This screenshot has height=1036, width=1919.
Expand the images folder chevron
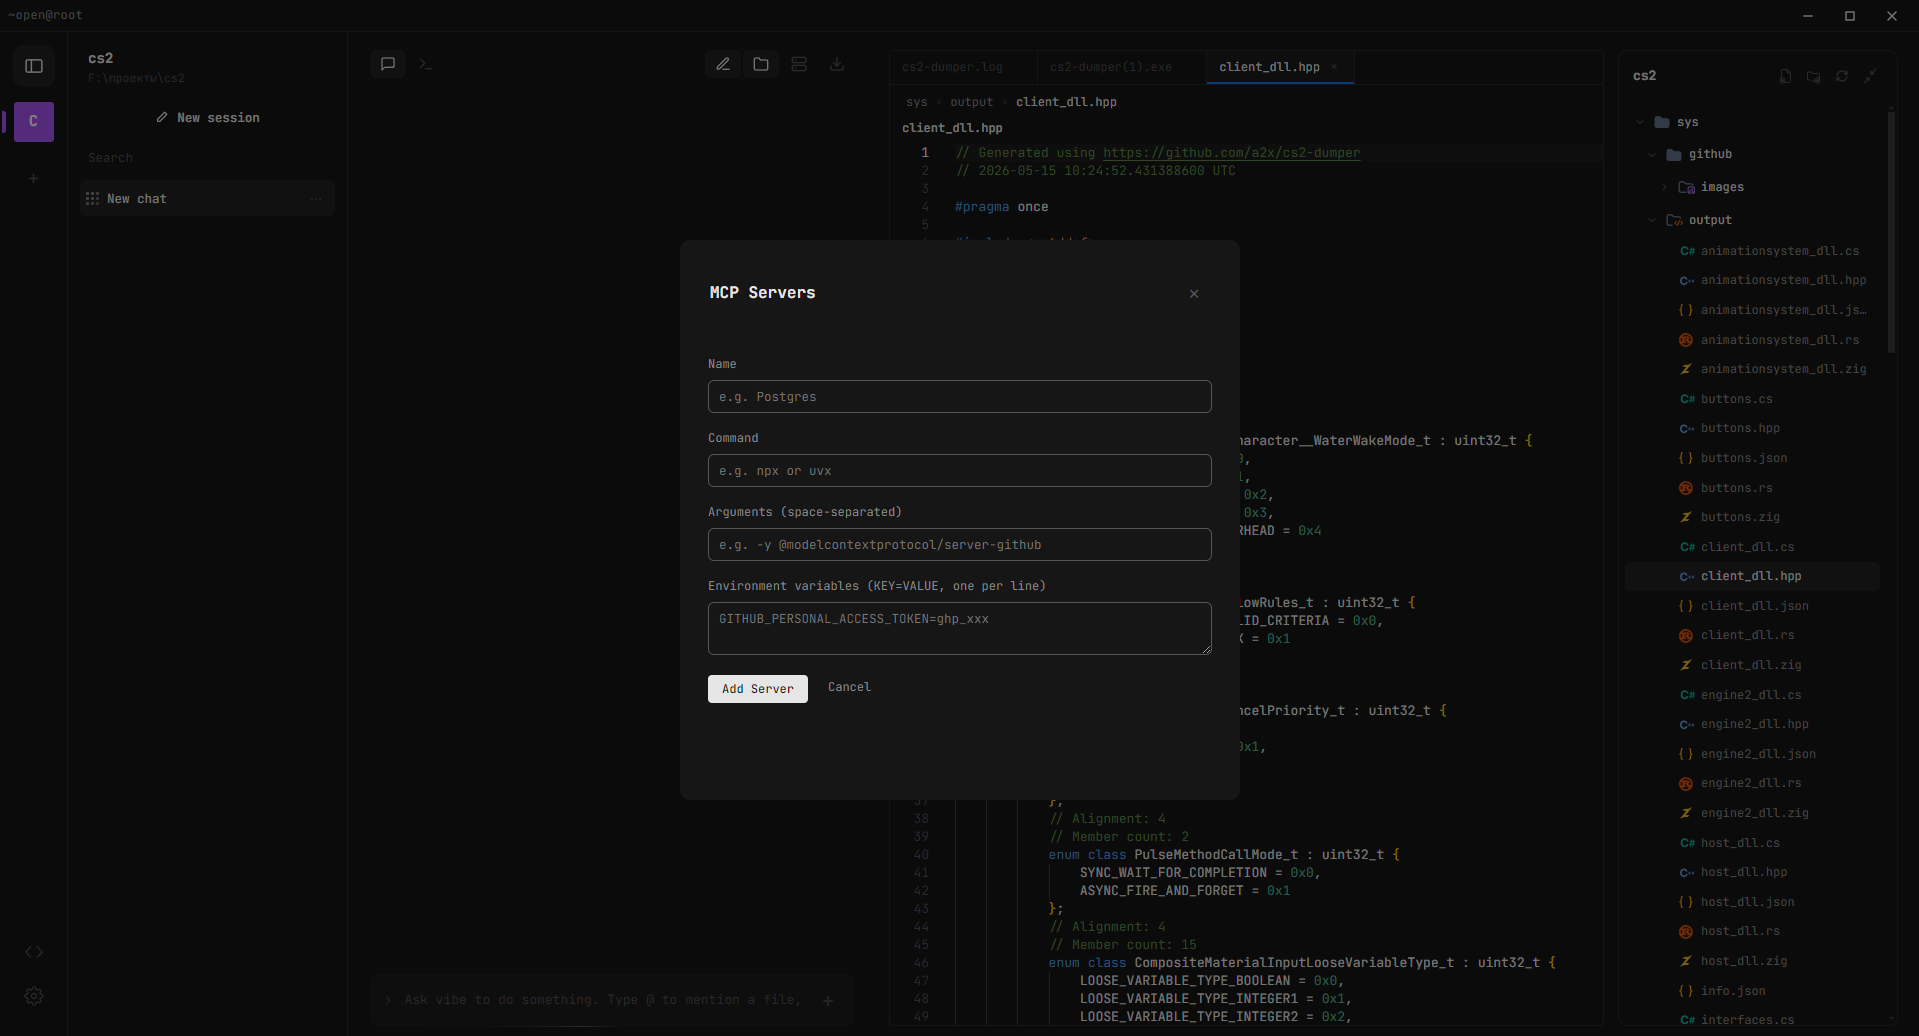click(x=1664, y=187)
